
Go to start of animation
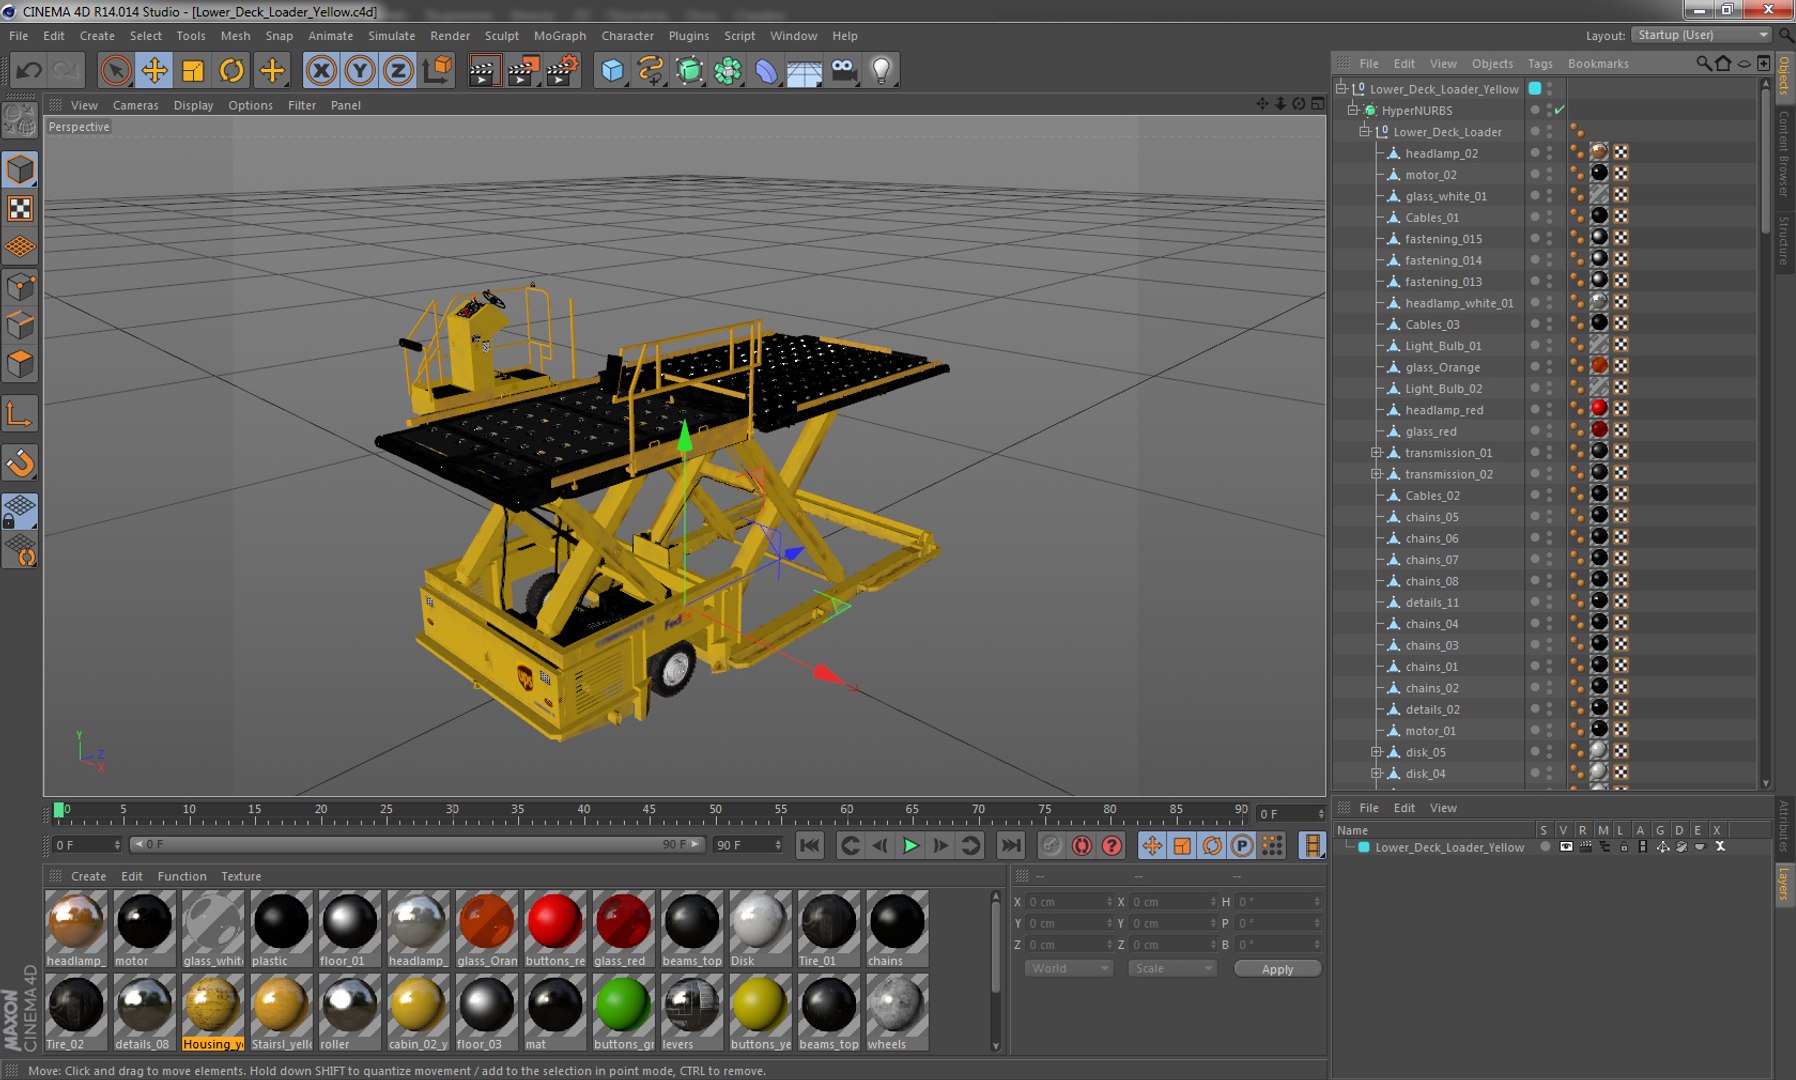tap(810, 846)
